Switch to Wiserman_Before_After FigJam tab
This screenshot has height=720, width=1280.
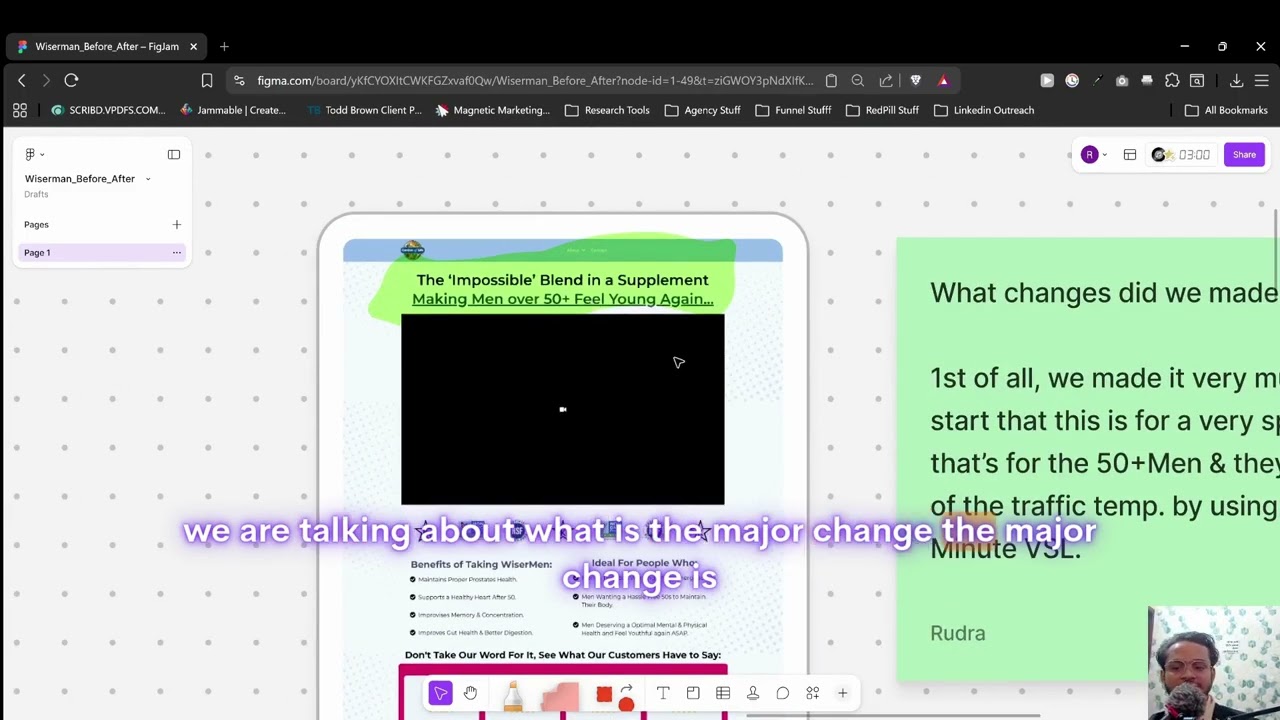(x=107, y=46)
